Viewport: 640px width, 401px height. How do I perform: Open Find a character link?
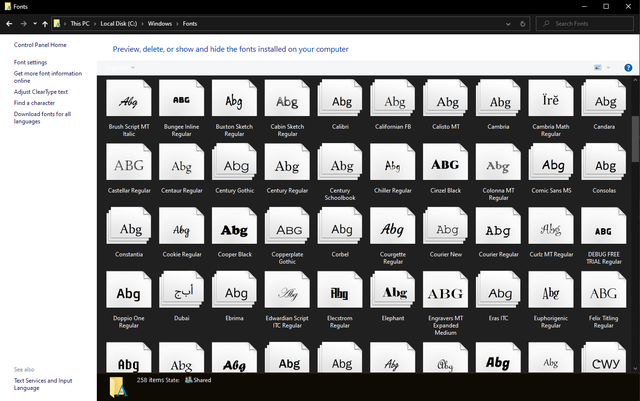[34, 103]
